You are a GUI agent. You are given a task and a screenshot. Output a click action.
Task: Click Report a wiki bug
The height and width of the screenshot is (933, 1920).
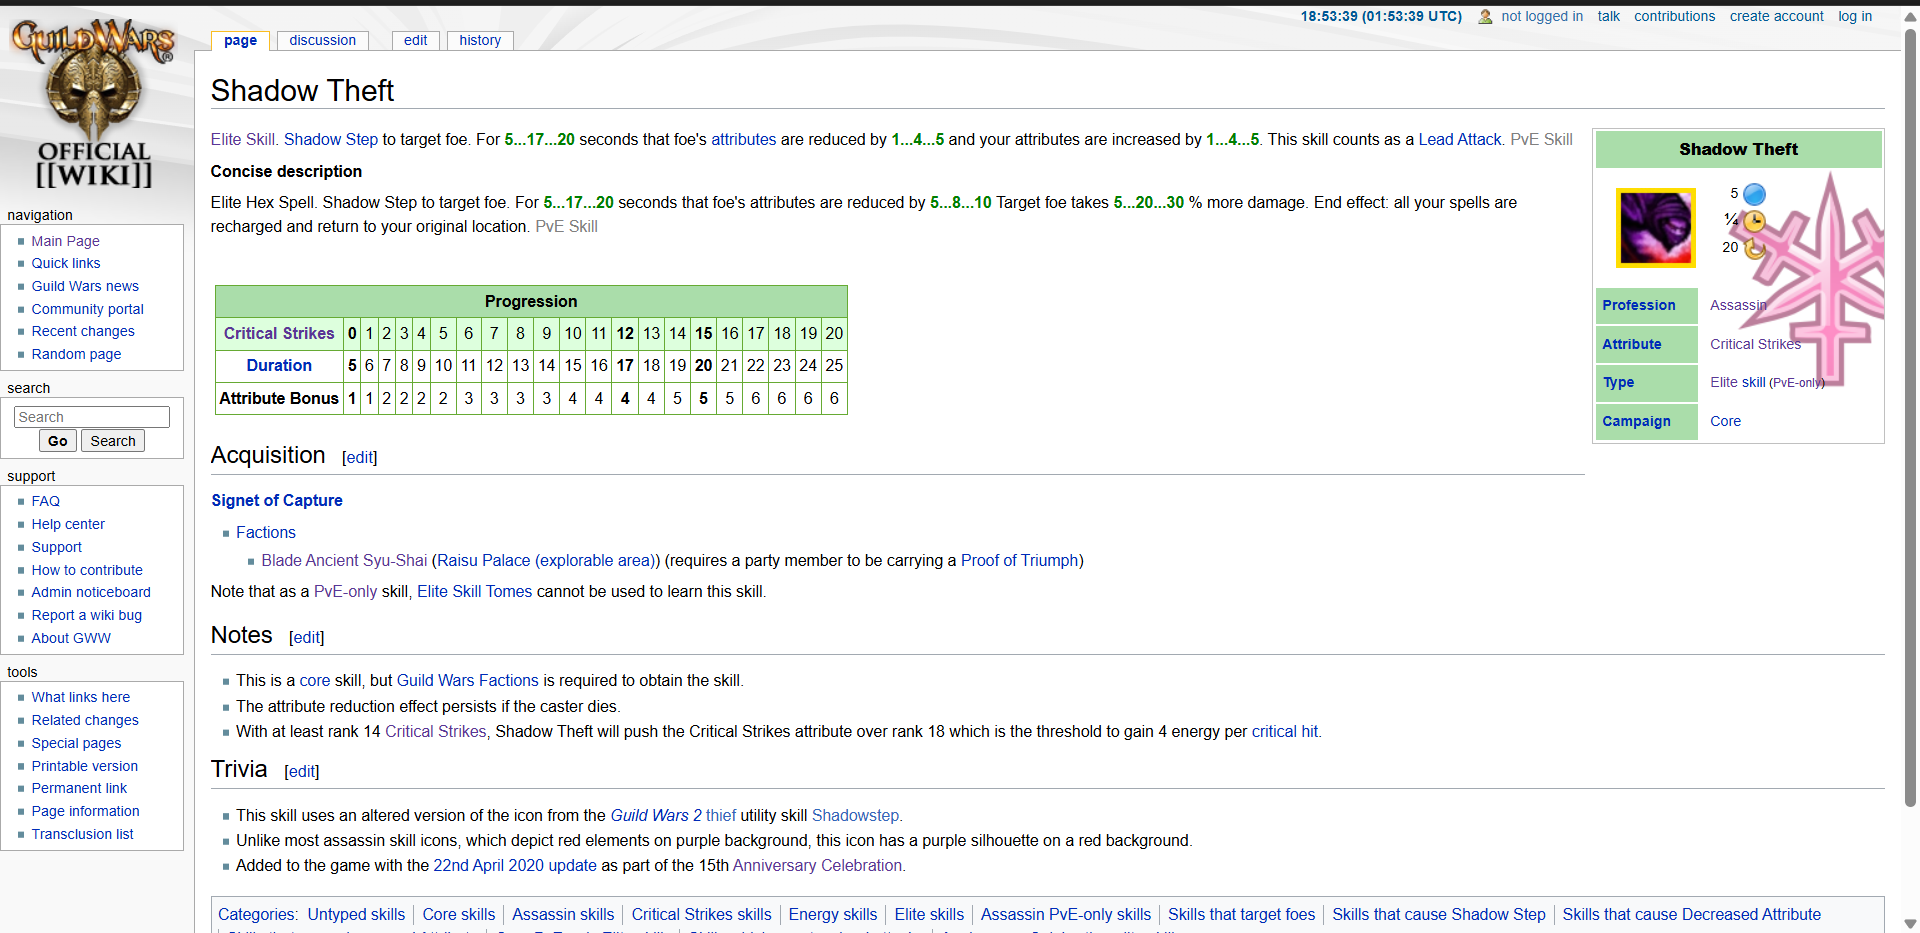click(x=86, y=615)
